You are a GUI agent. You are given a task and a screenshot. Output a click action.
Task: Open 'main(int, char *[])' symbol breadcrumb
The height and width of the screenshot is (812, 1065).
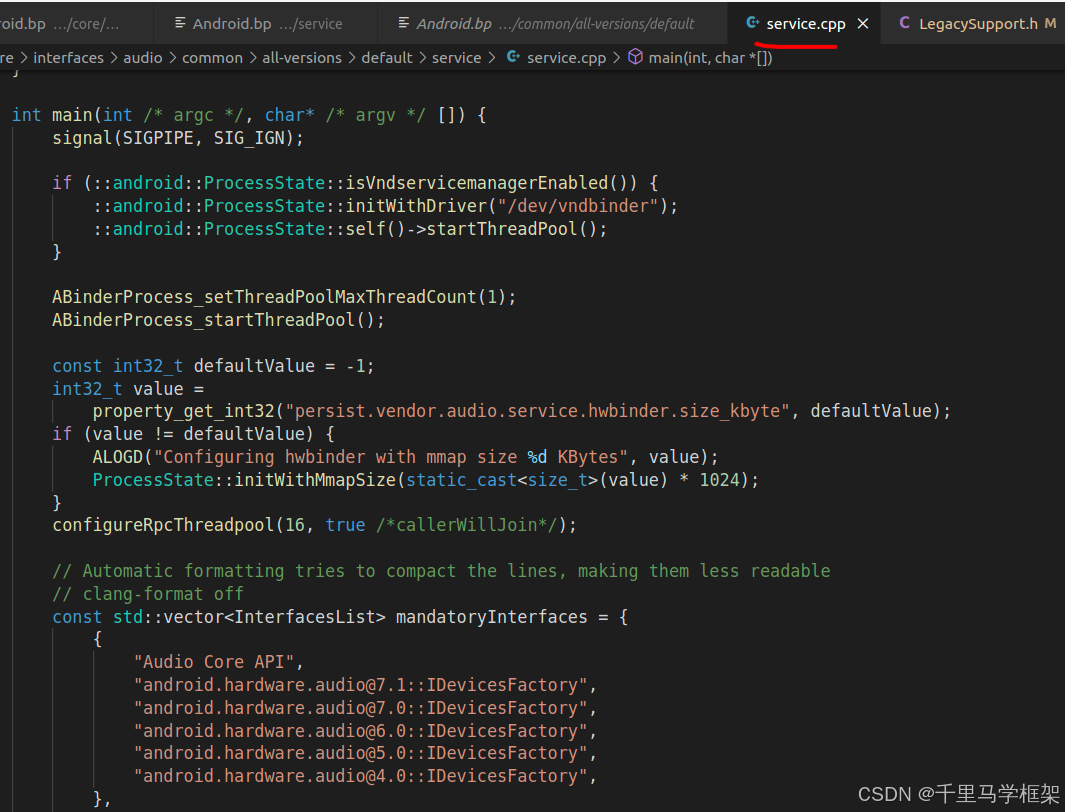point(710,58)
